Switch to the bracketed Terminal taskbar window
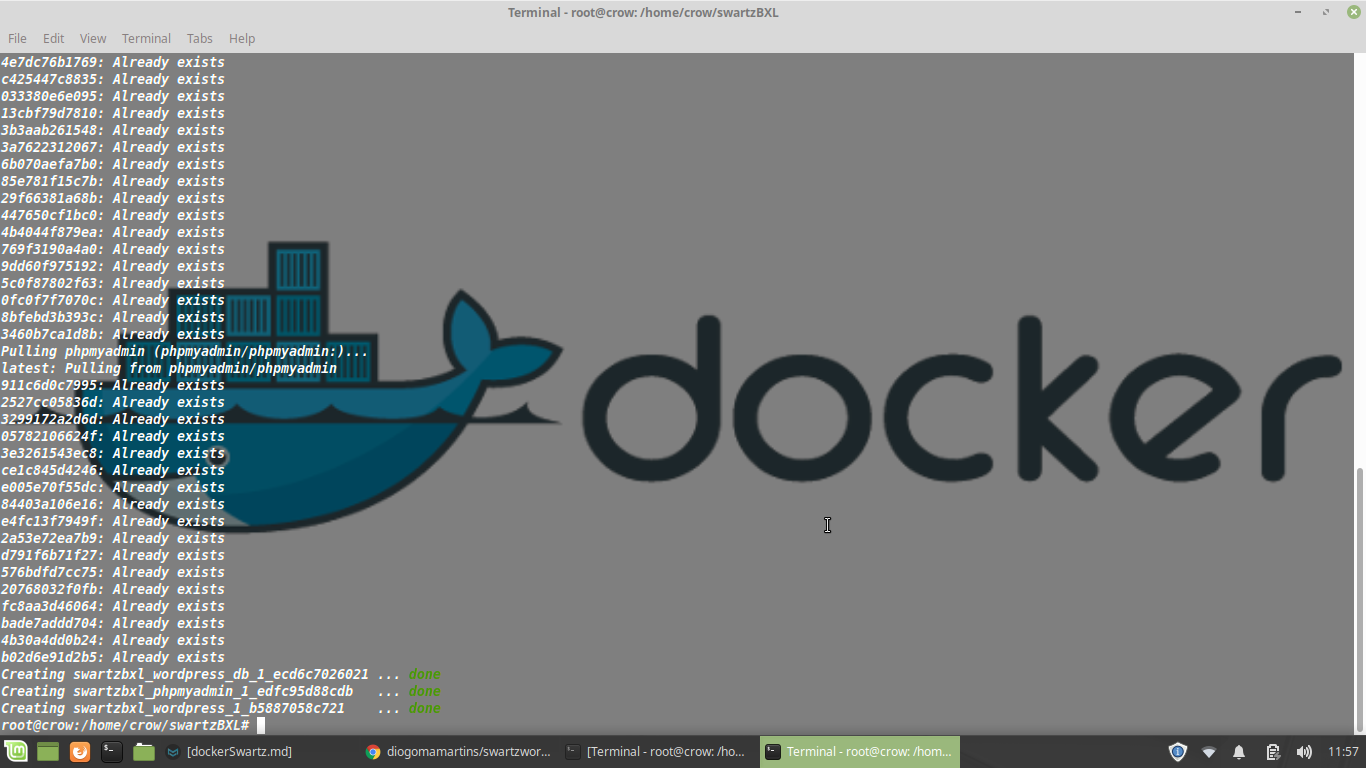Viewport: 1366px width, 768px height. tap(659, 752)
